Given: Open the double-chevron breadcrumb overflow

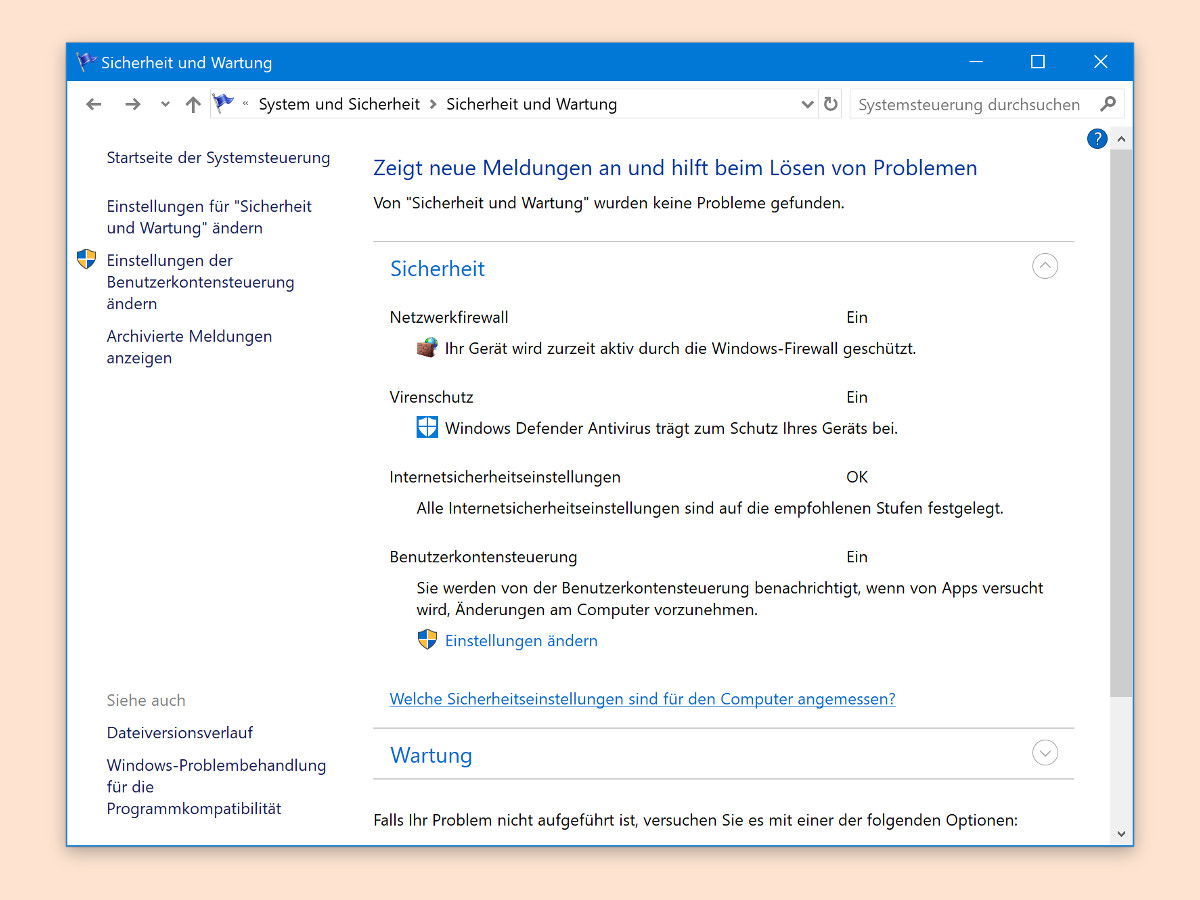Looking at the screenshot, I should coord(245,104).
